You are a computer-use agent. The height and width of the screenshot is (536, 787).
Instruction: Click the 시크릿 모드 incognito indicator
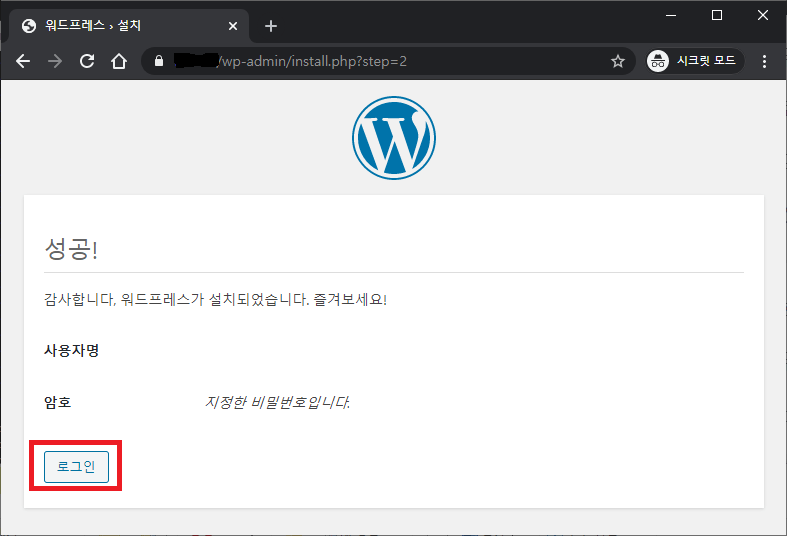(692, 61)
